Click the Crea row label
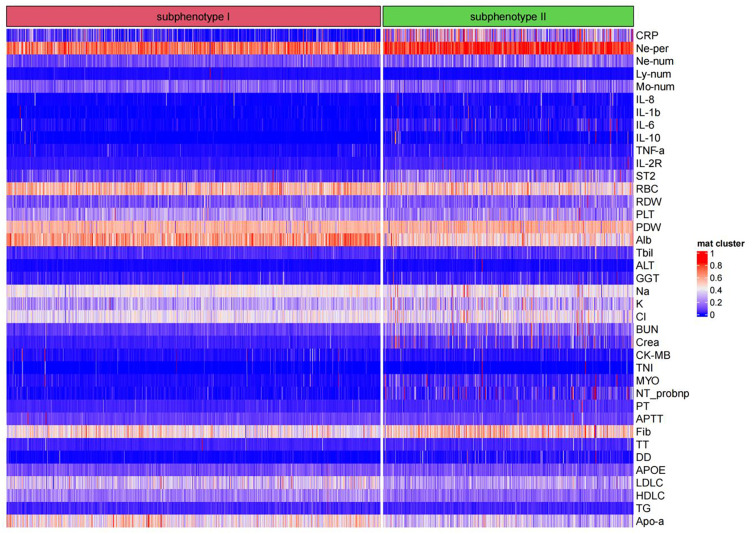Viewport: 753px width, 534px height. (x=647, y=342)
